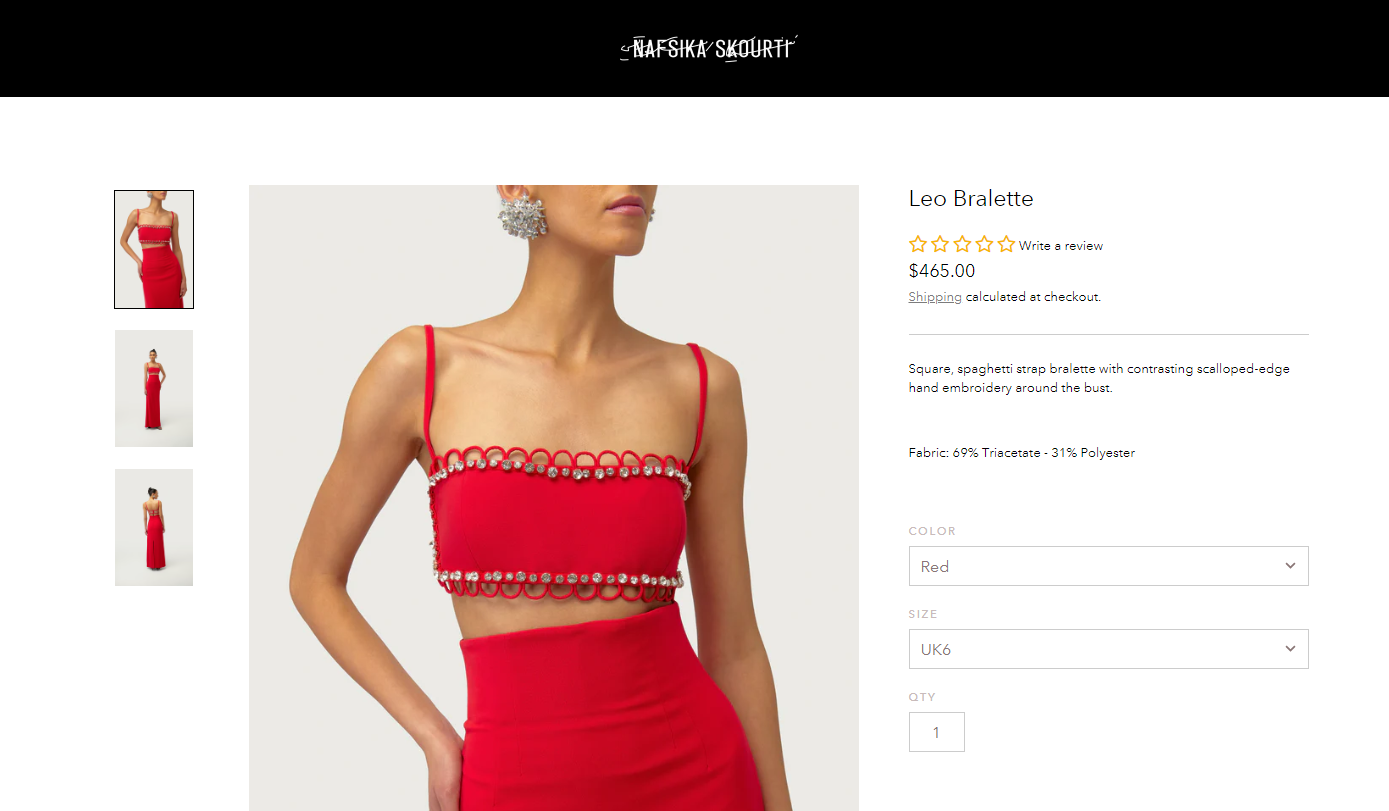The height and width of the screenshot is (811, 1389).
Task: Open the Shipping policy link
Action: [x=935, y=297]
